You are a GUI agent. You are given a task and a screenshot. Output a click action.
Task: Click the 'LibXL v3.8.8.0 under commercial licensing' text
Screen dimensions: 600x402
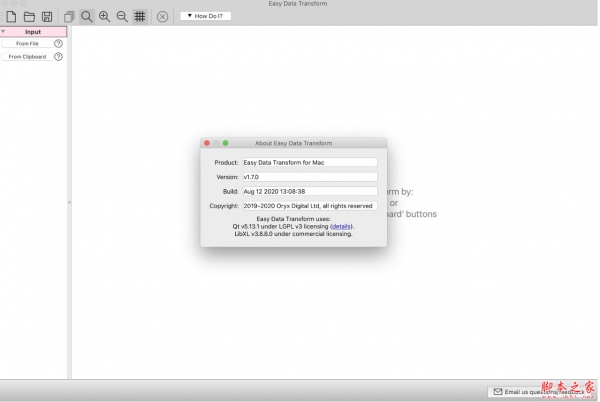coord(293,234)
